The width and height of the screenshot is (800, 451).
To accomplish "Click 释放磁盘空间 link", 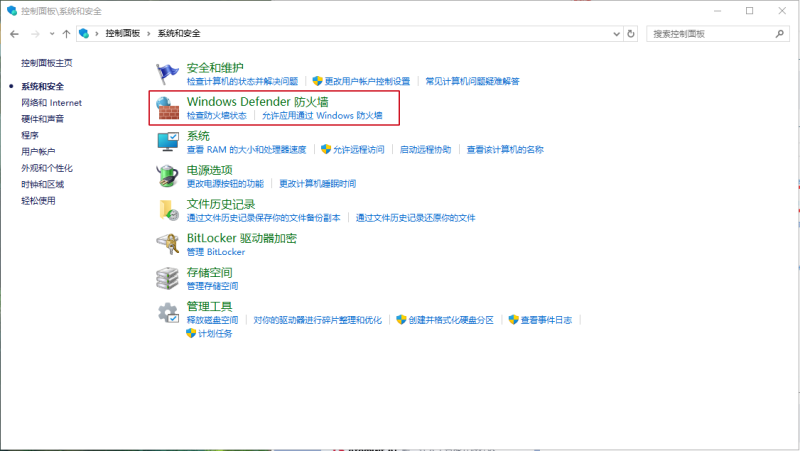I will pyautogui.click(x=212, y=320).
